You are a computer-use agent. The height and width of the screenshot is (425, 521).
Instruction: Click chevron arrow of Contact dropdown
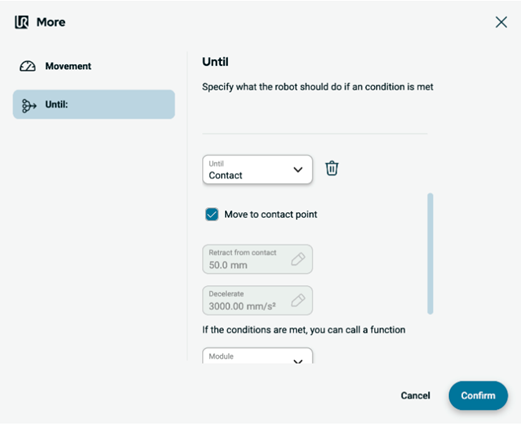point(298,170)
